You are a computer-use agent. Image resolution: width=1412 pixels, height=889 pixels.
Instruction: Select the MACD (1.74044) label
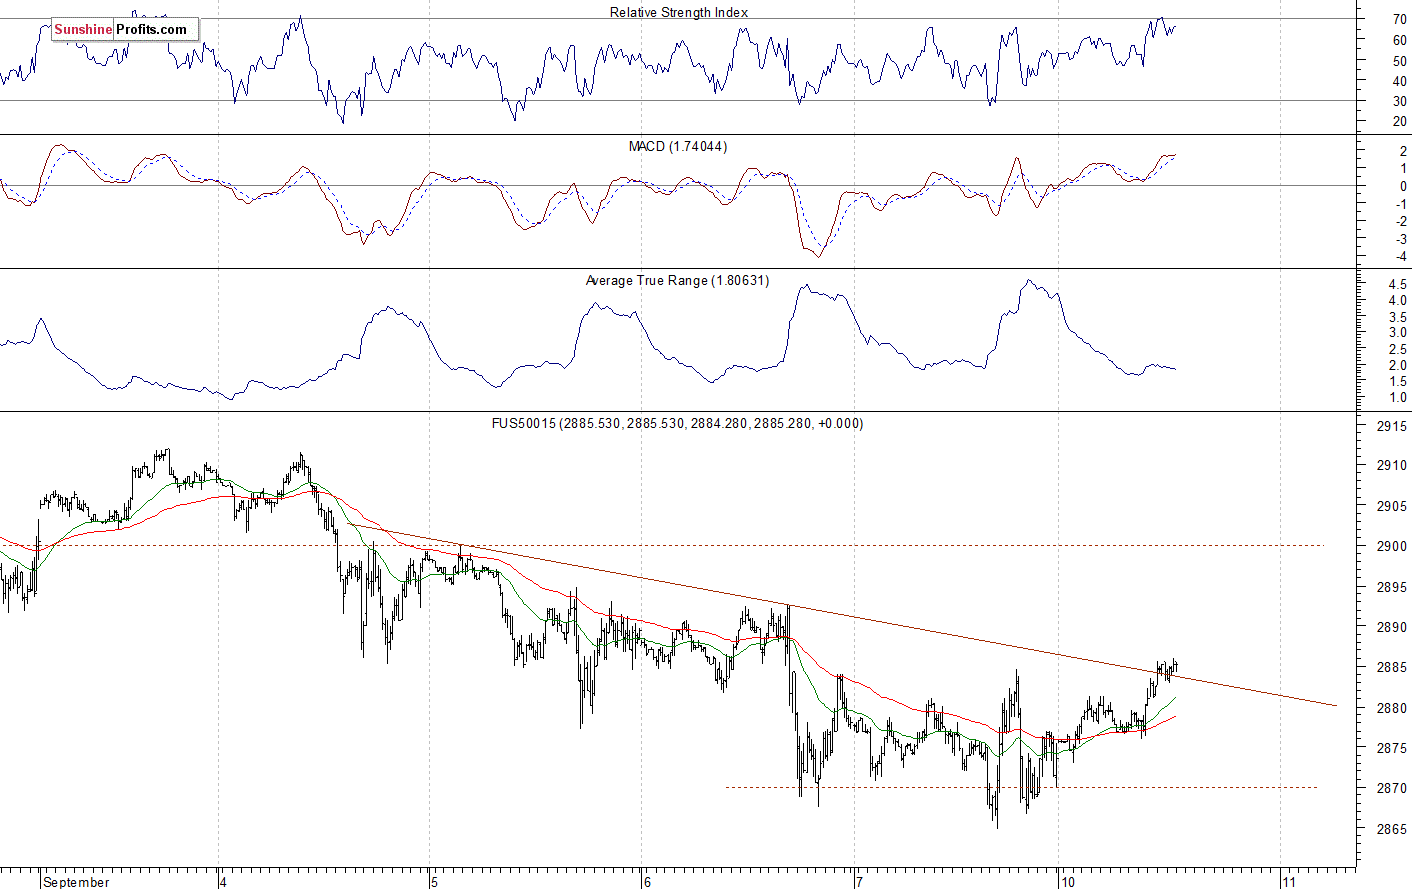678,146
